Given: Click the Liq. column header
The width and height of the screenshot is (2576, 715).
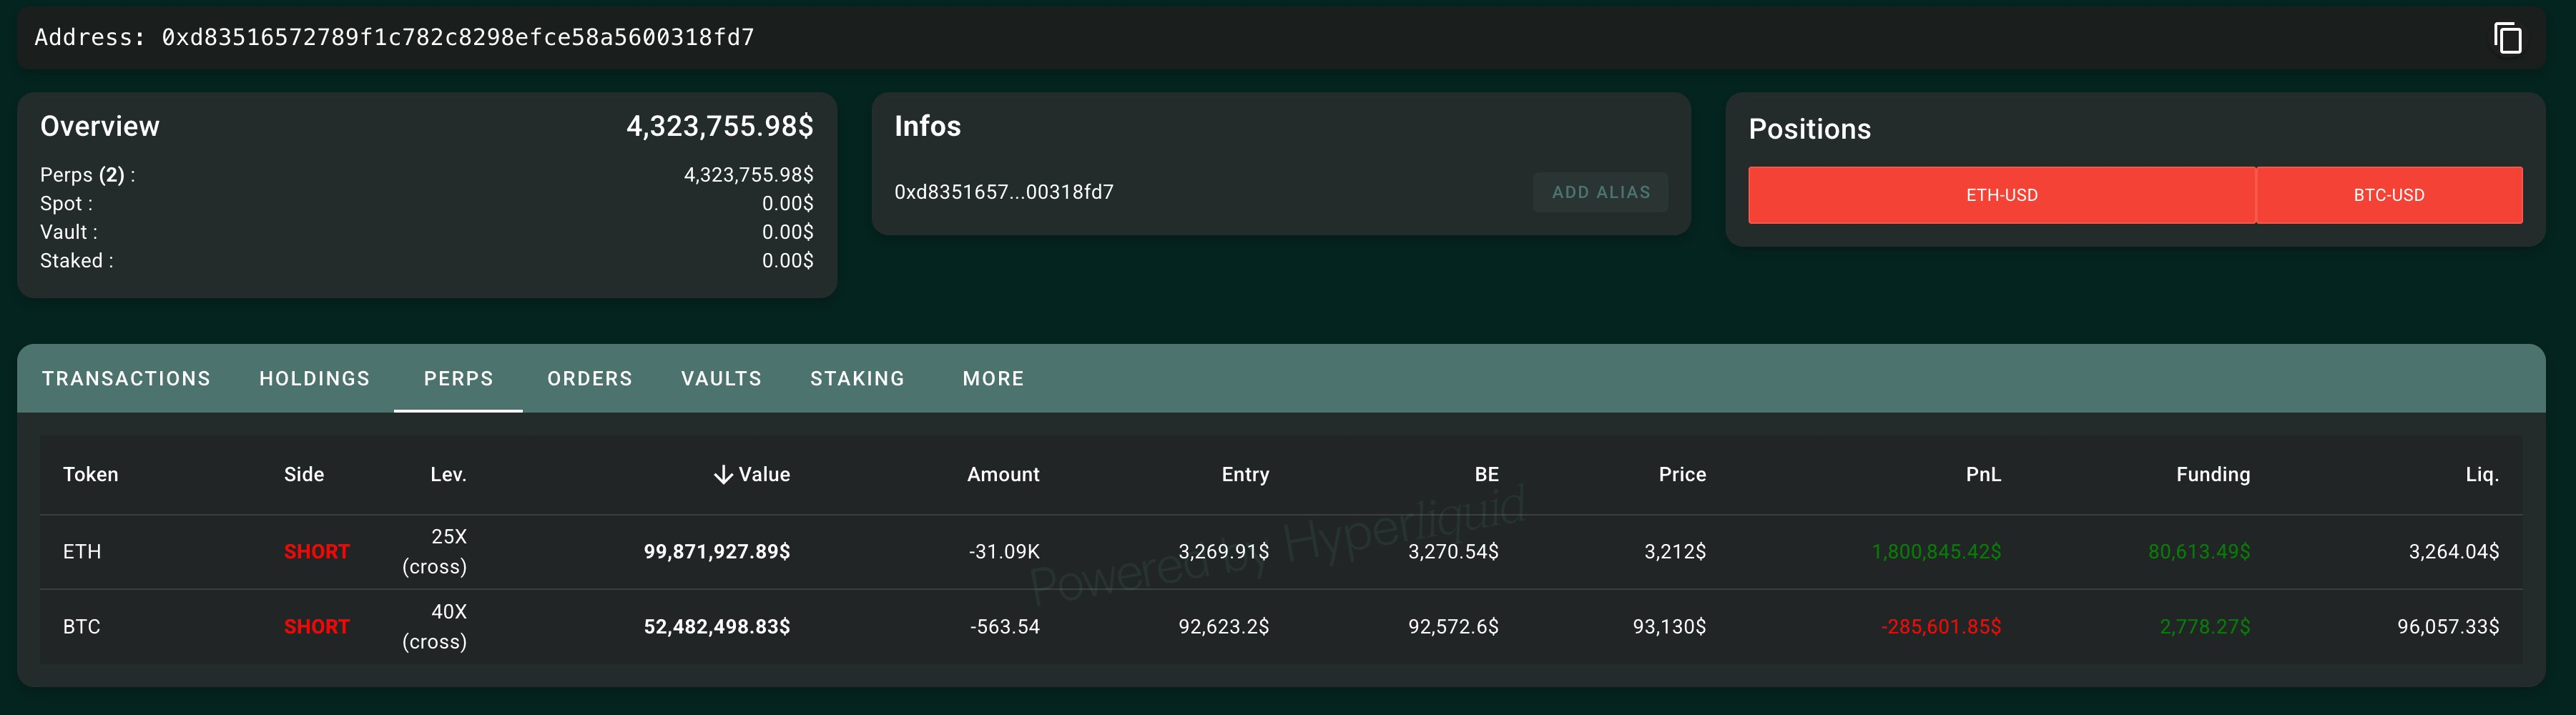Looking at the screenshot, I should tap(2481, 475).
